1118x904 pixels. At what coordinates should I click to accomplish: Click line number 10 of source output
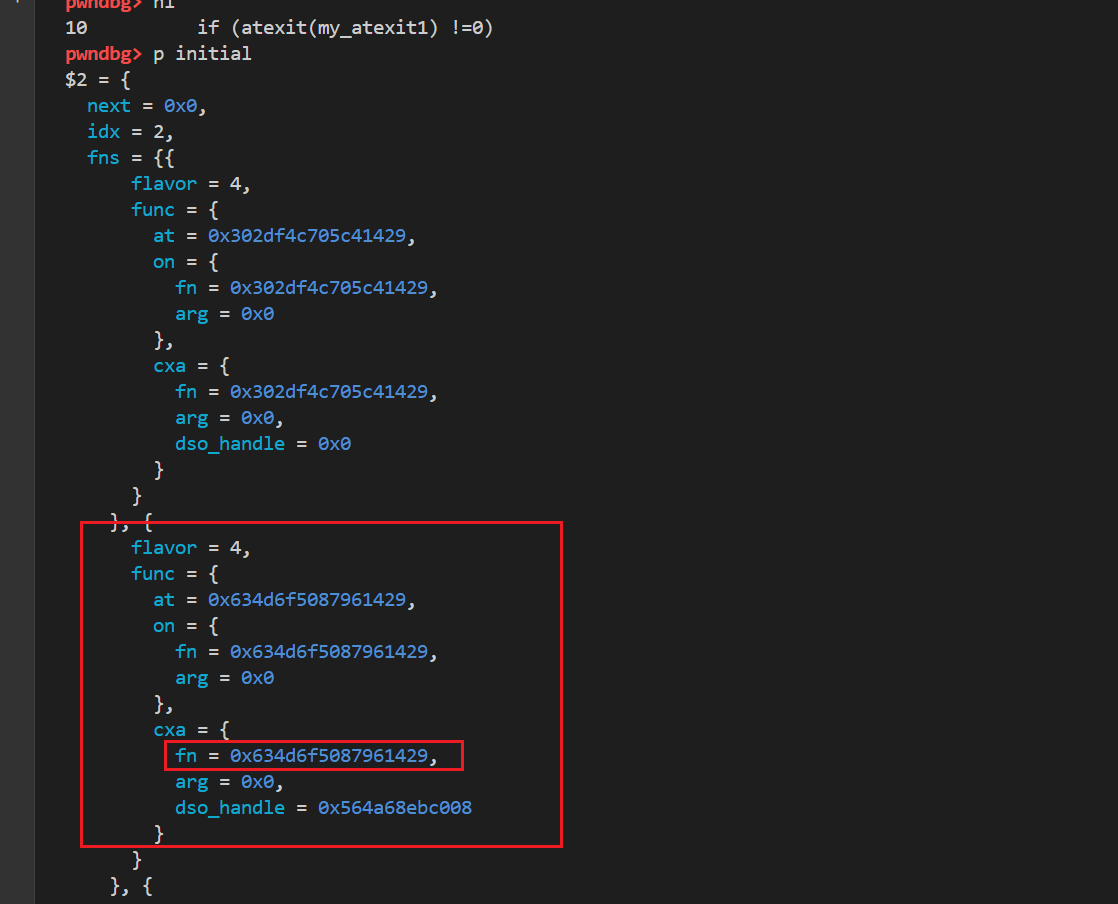(76, 28)
